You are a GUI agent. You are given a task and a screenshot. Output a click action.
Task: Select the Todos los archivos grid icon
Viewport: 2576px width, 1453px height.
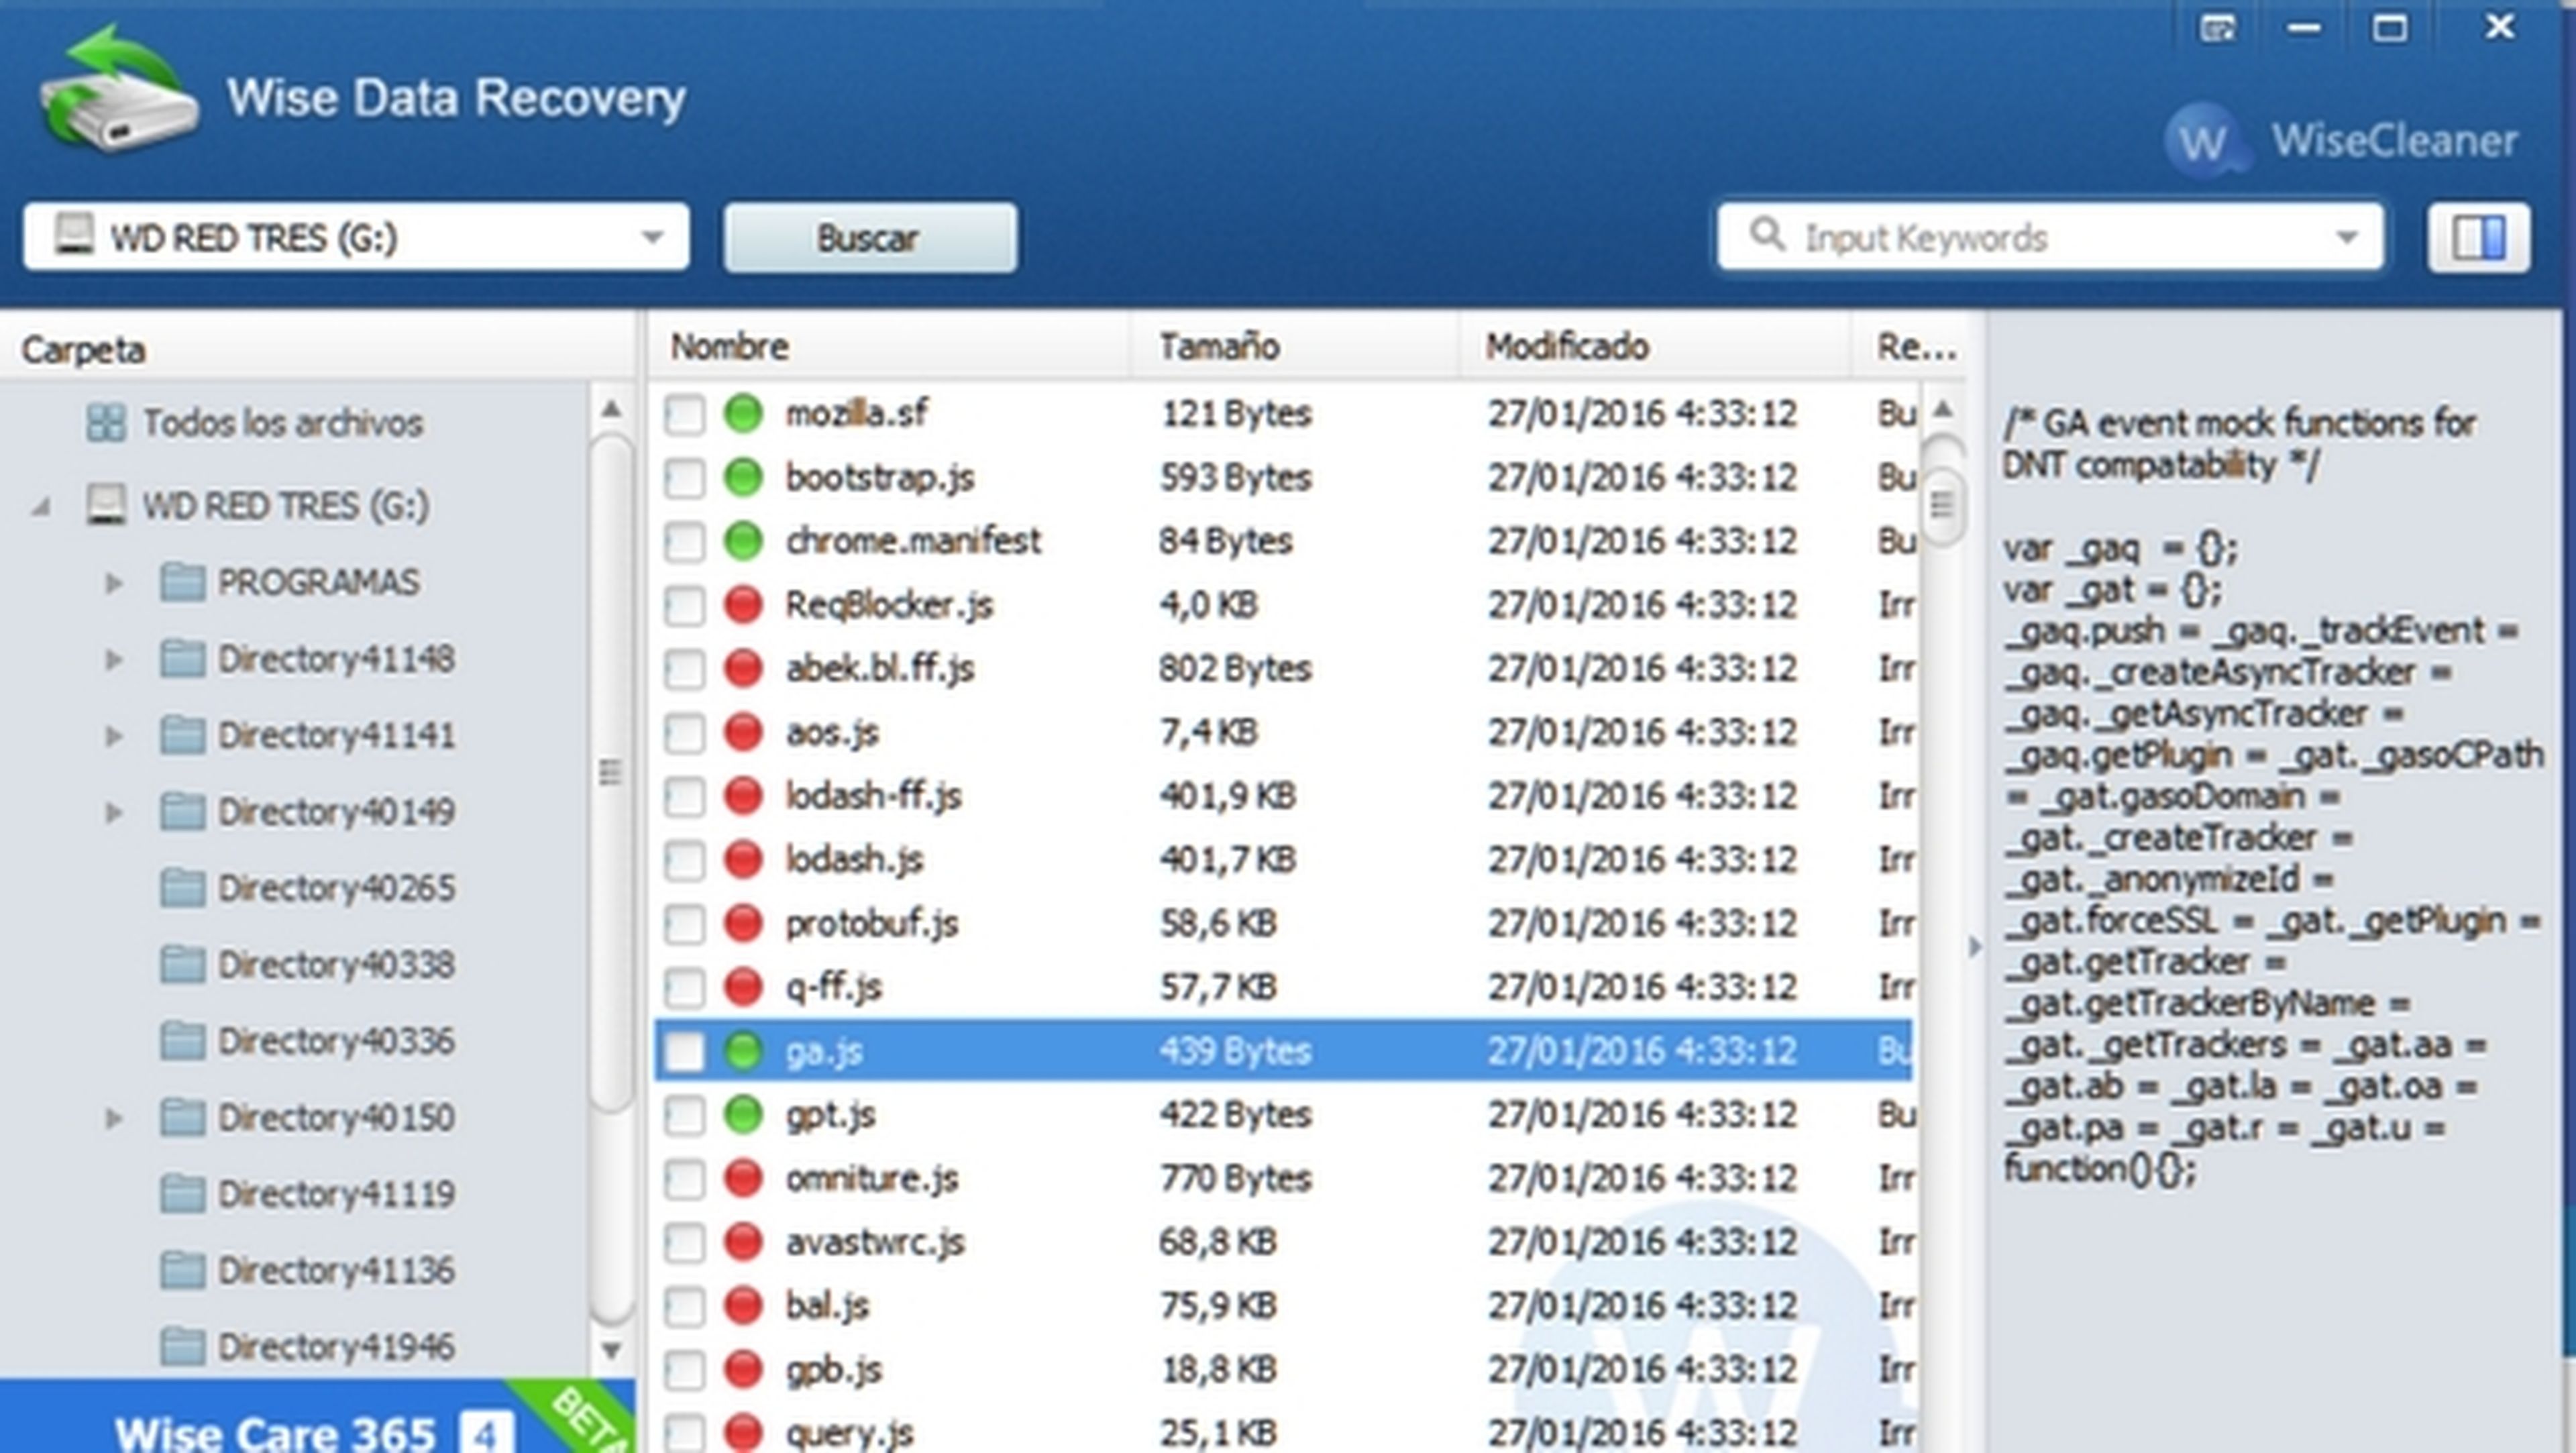pos(106,422)
